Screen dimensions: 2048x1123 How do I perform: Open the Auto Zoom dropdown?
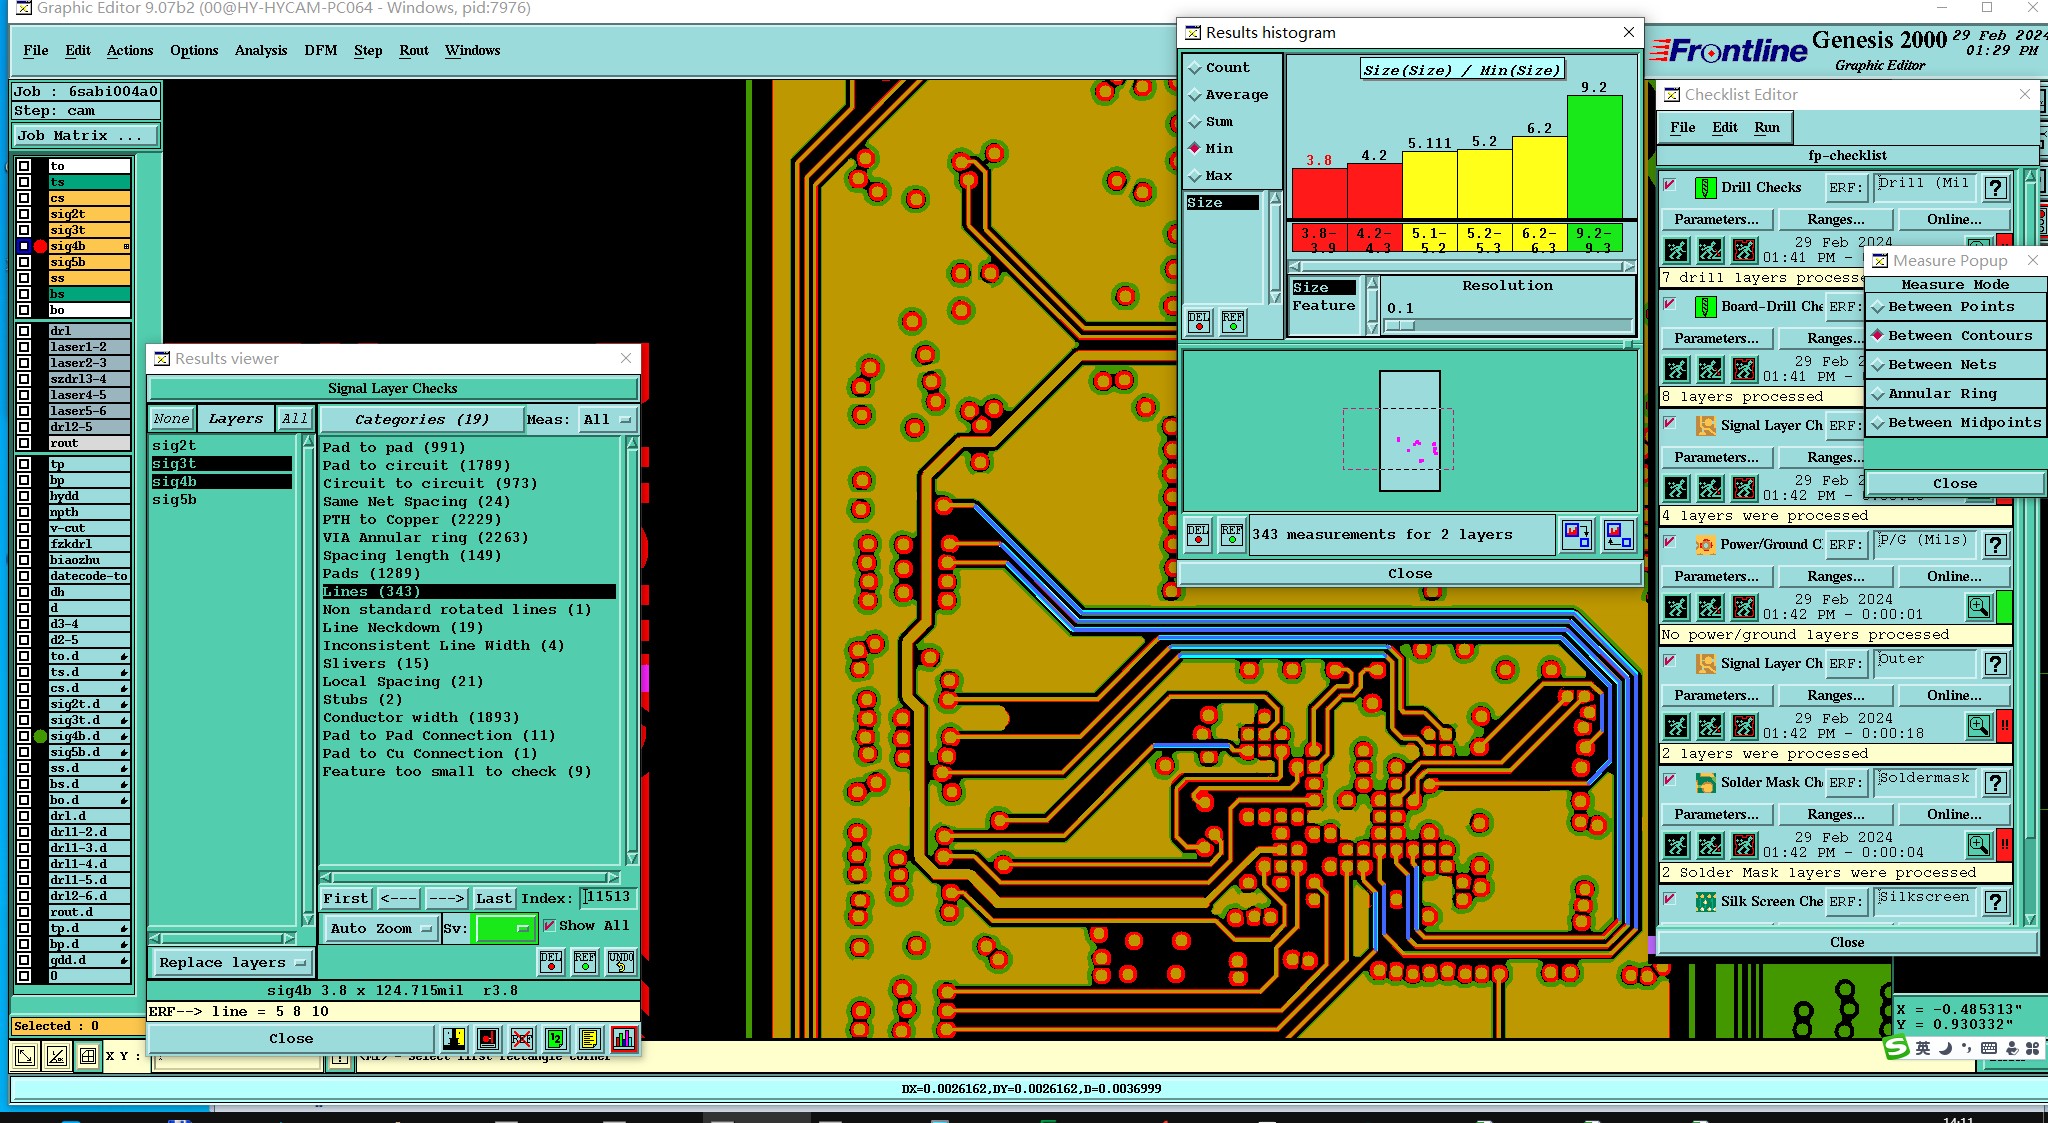tap(381, 929)
